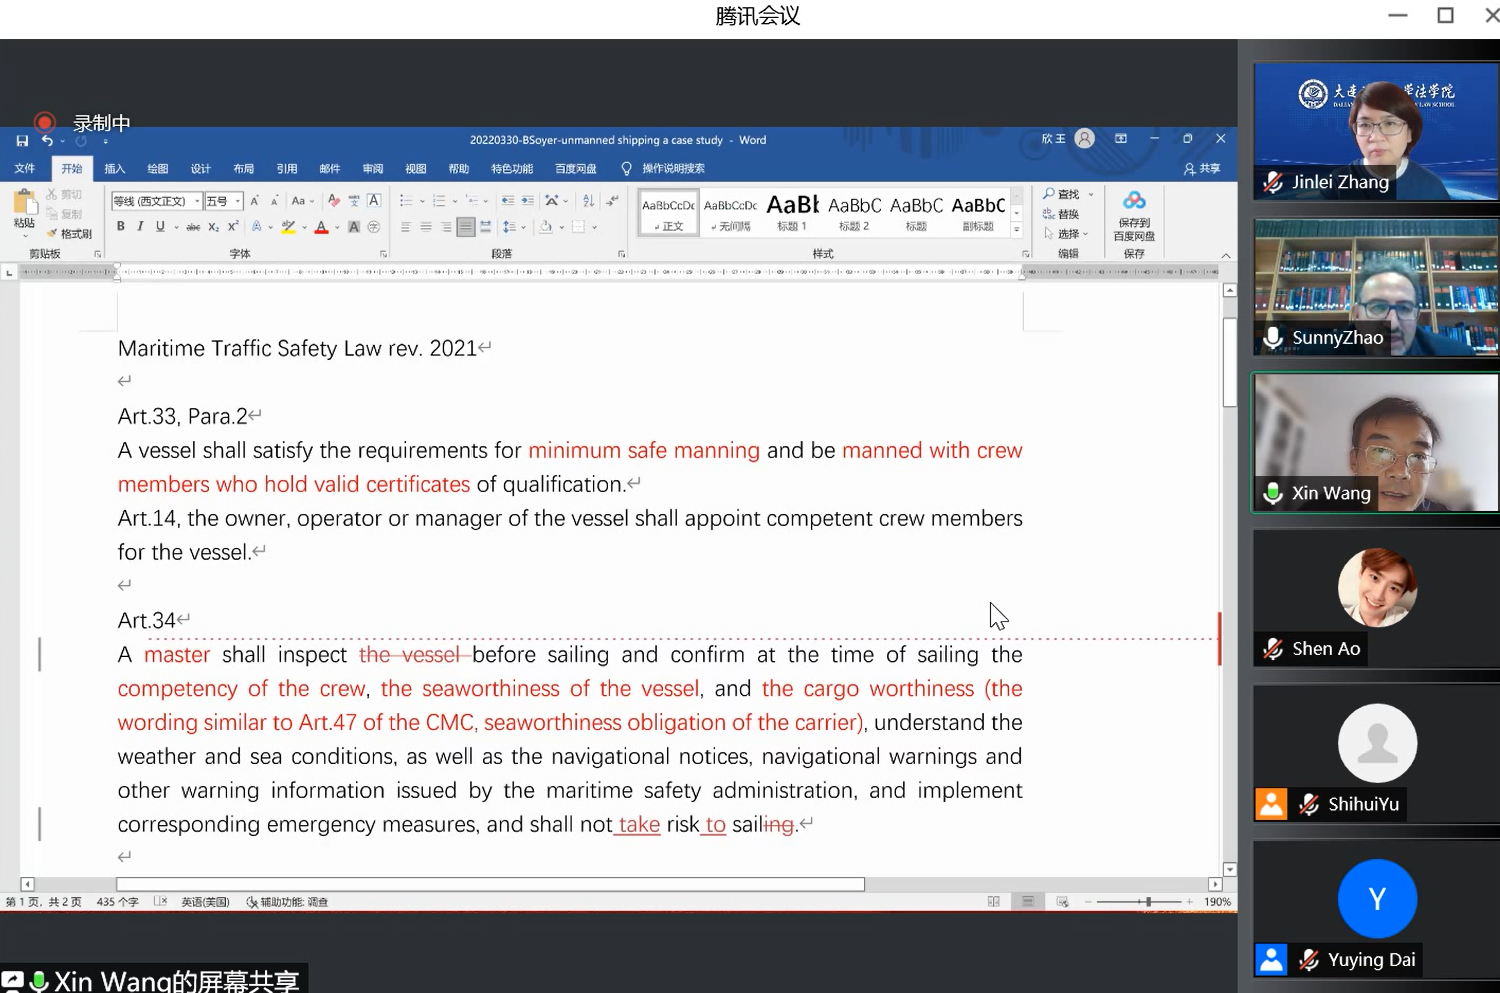The image size is (1500, 993).
Task: Click the 共享 (Share) button
Action: [x=1202, y=169]
